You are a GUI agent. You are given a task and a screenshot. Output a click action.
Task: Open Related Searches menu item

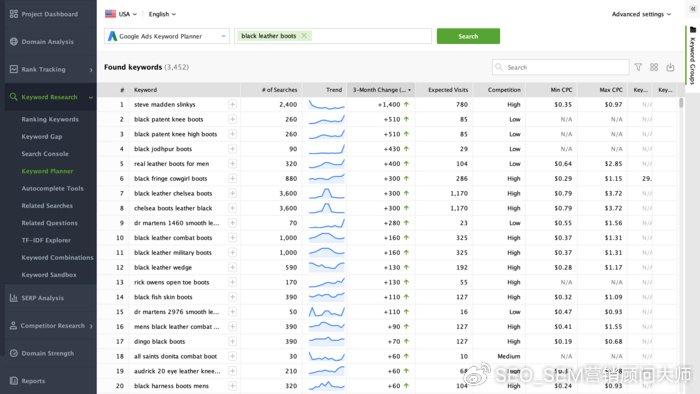47,206
